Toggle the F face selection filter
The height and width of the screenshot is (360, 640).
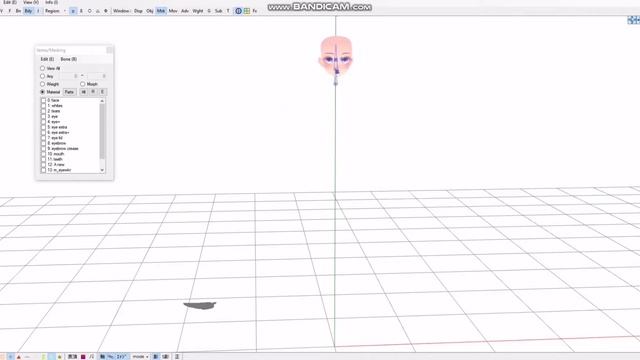(9, 11)
